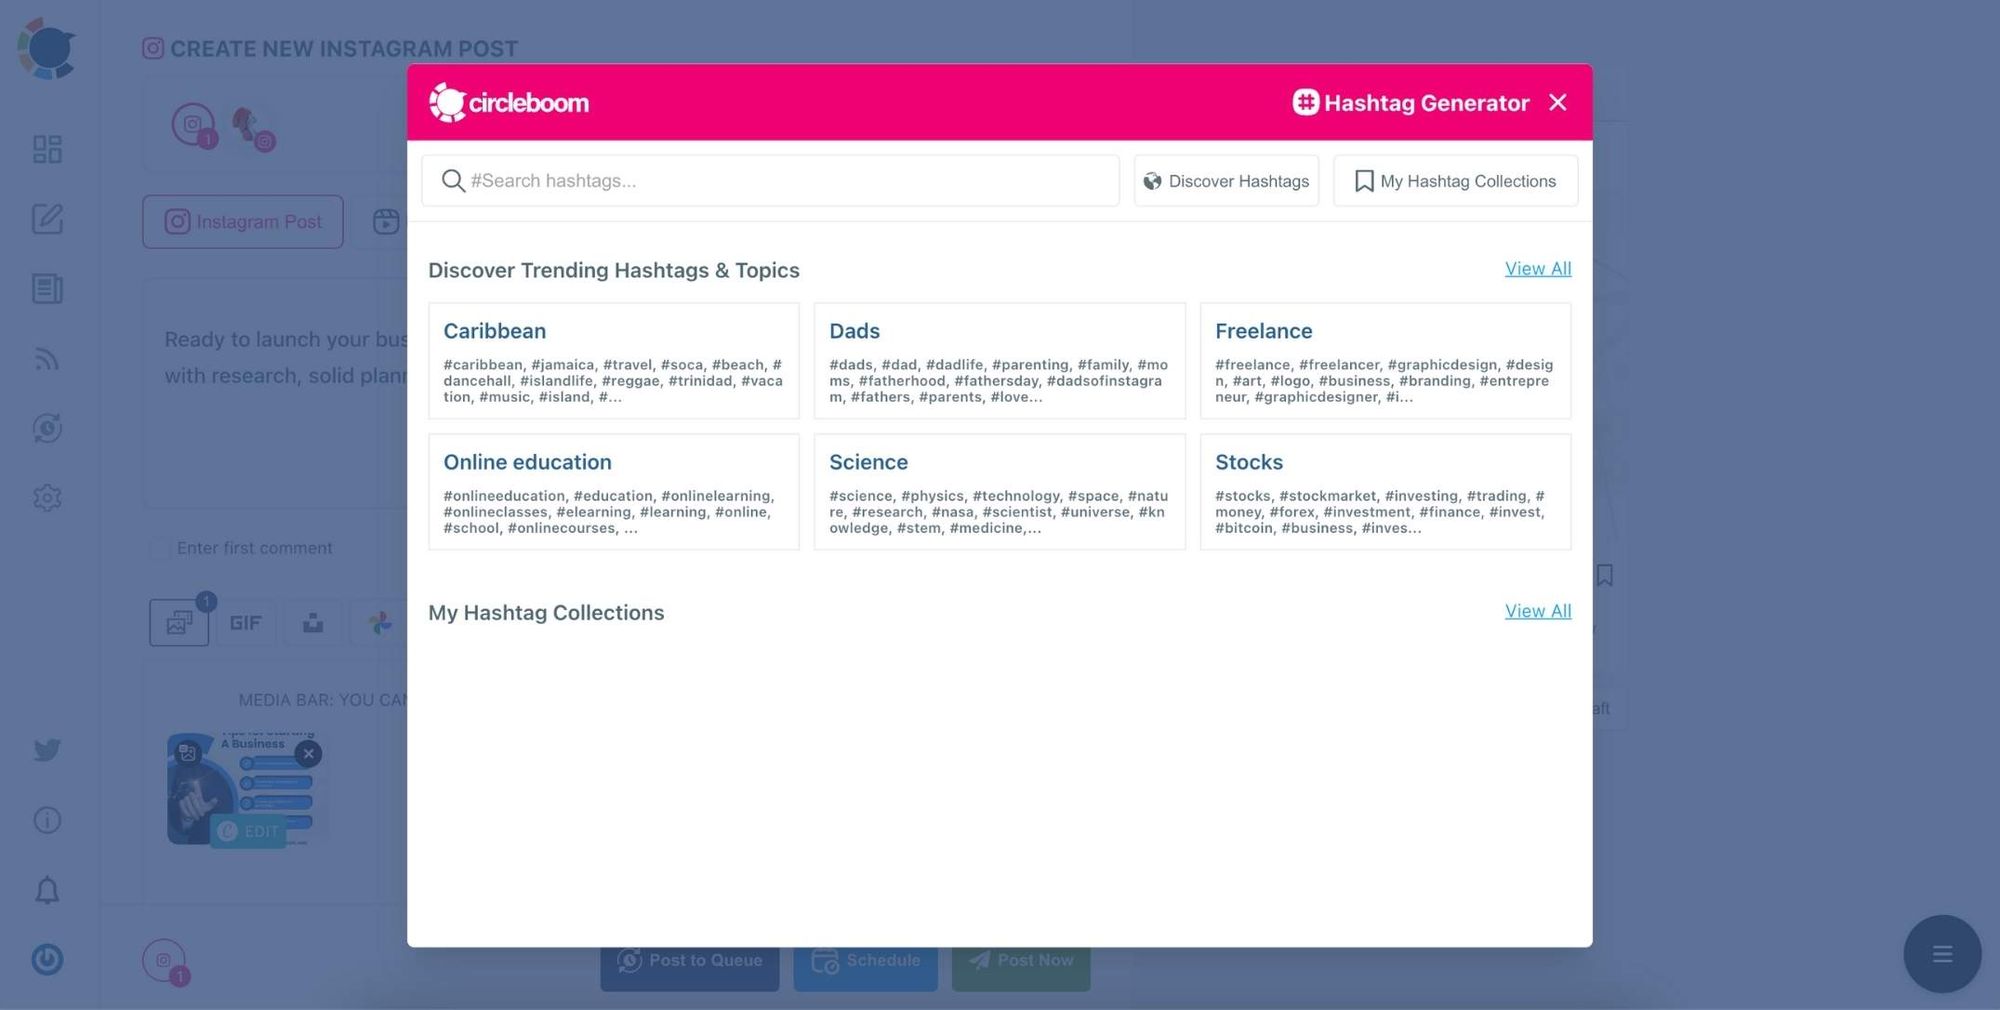Image resolution: width=2000 pixels, height=1010 pixels.
Task: Click the bookmark icon behind the dialog
Action: [x=1604, y=575]
